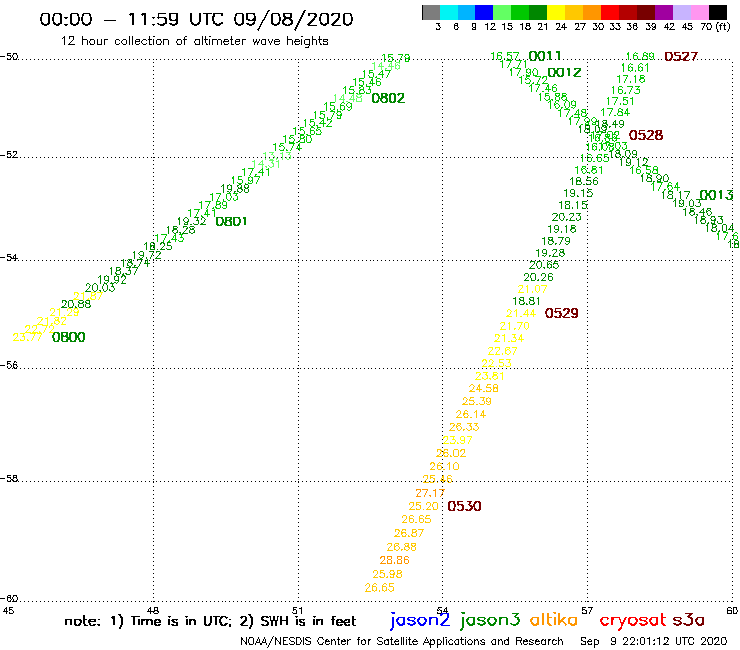Image resolution: width=740 pixels, height=650 pixels.
Task: Click the 16.57 value beside 0011
Action: pos(505,56)
